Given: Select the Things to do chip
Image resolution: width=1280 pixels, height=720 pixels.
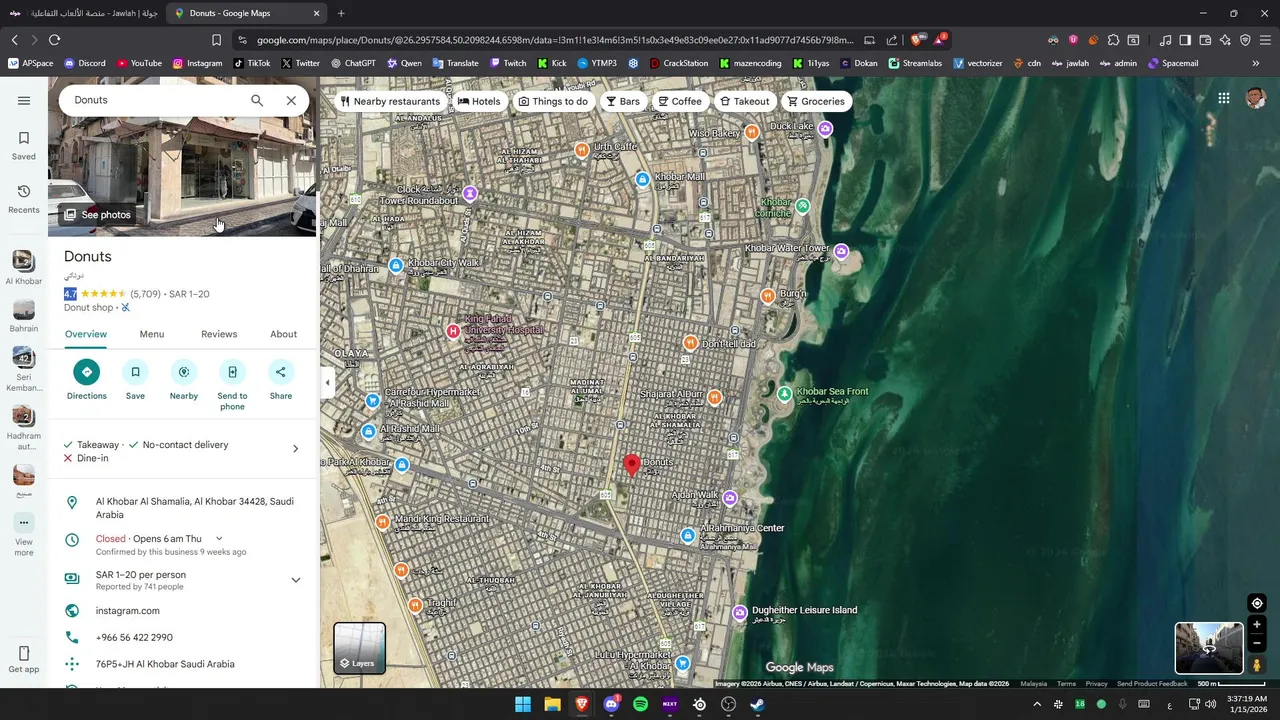Looking at the screenshot, I should (x=553, y=101).
